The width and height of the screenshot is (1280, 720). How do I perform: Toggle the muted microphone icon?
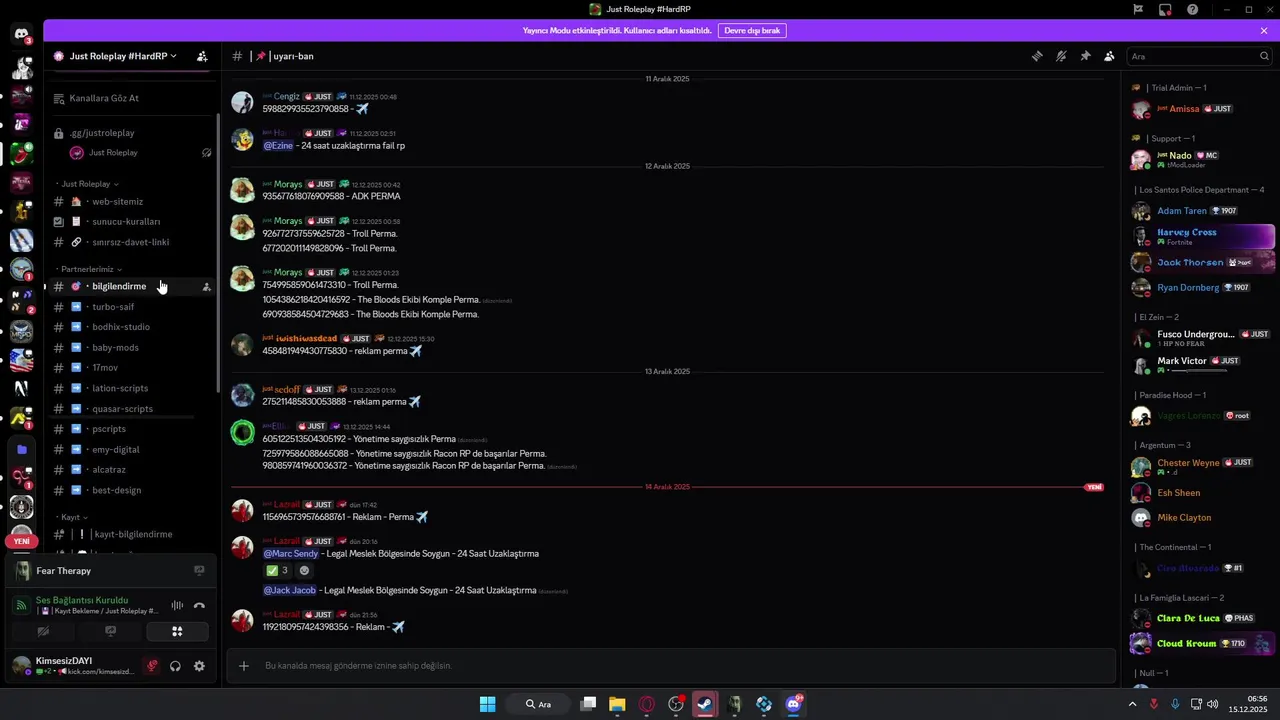(x=152, y=666)
